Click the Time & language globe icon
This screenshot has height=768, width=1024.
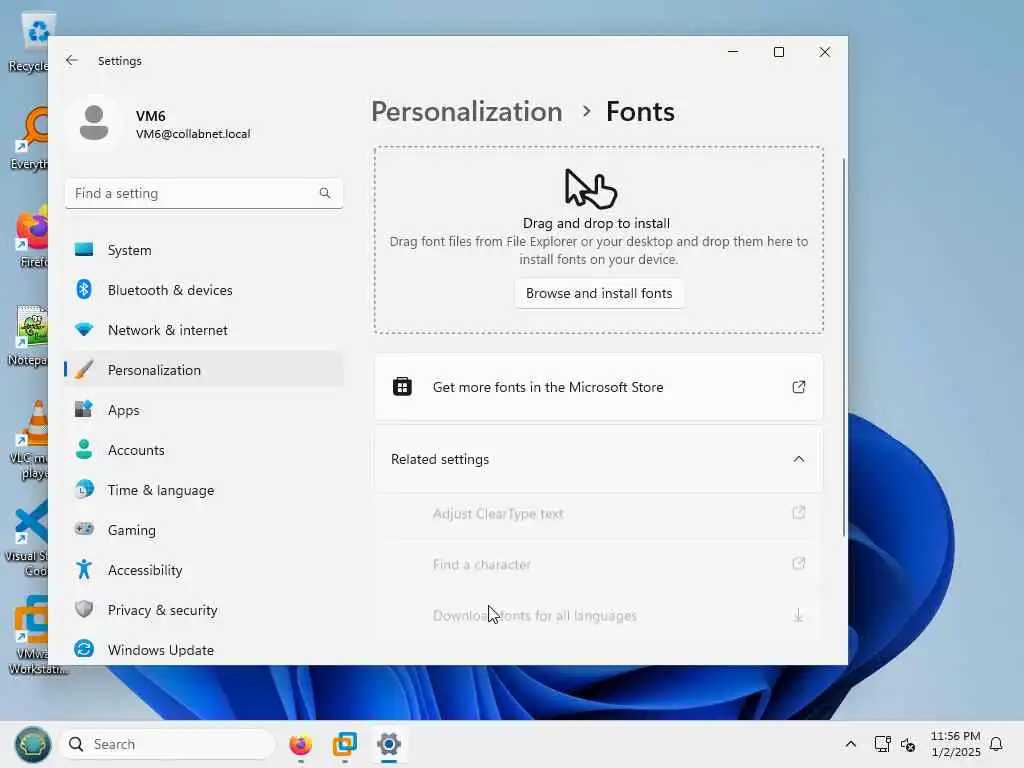click(84, 489)
